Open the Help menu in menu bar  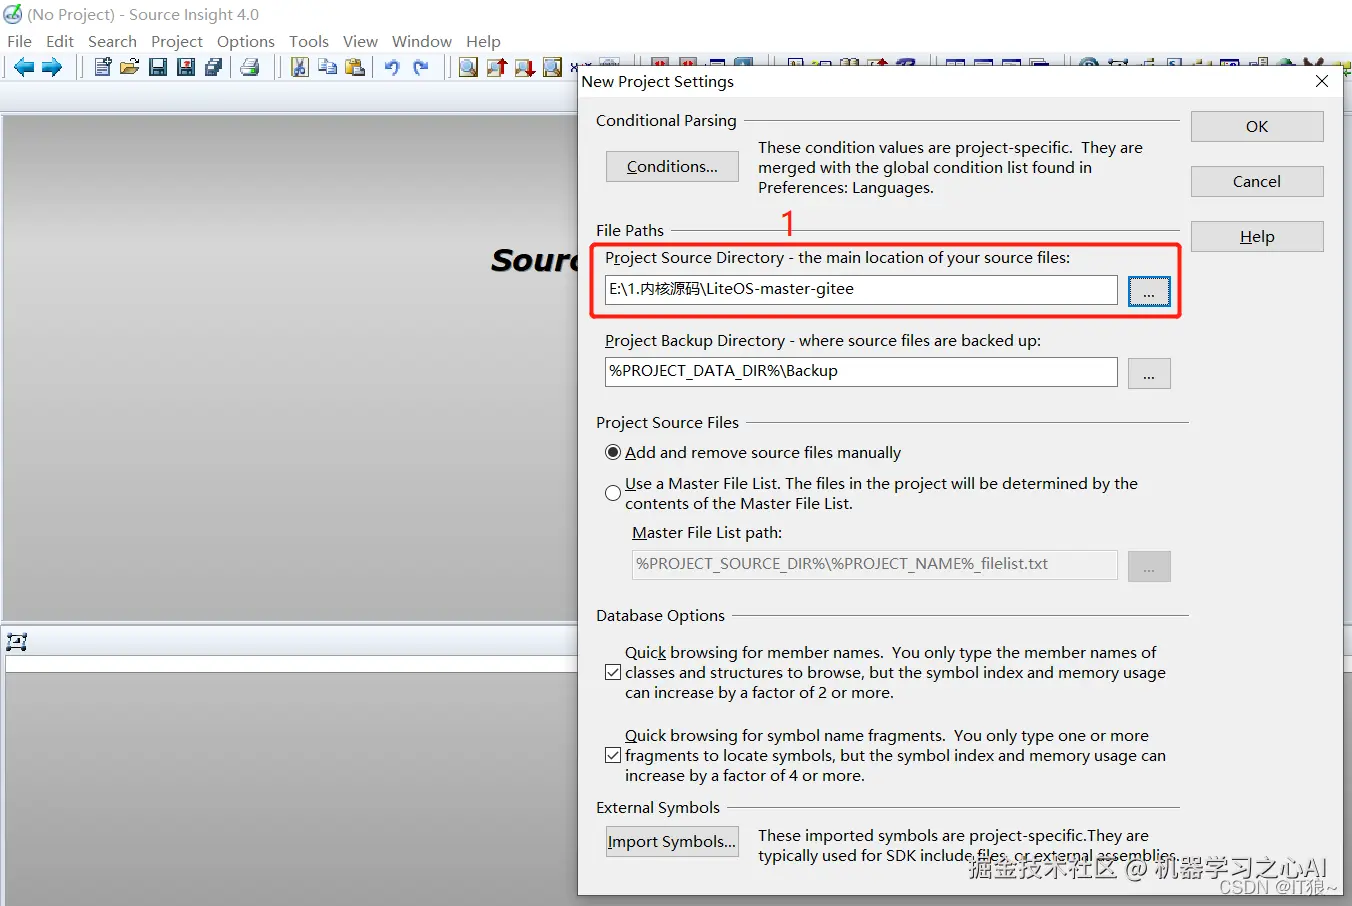pyautogui.click(x=483, y=41)
